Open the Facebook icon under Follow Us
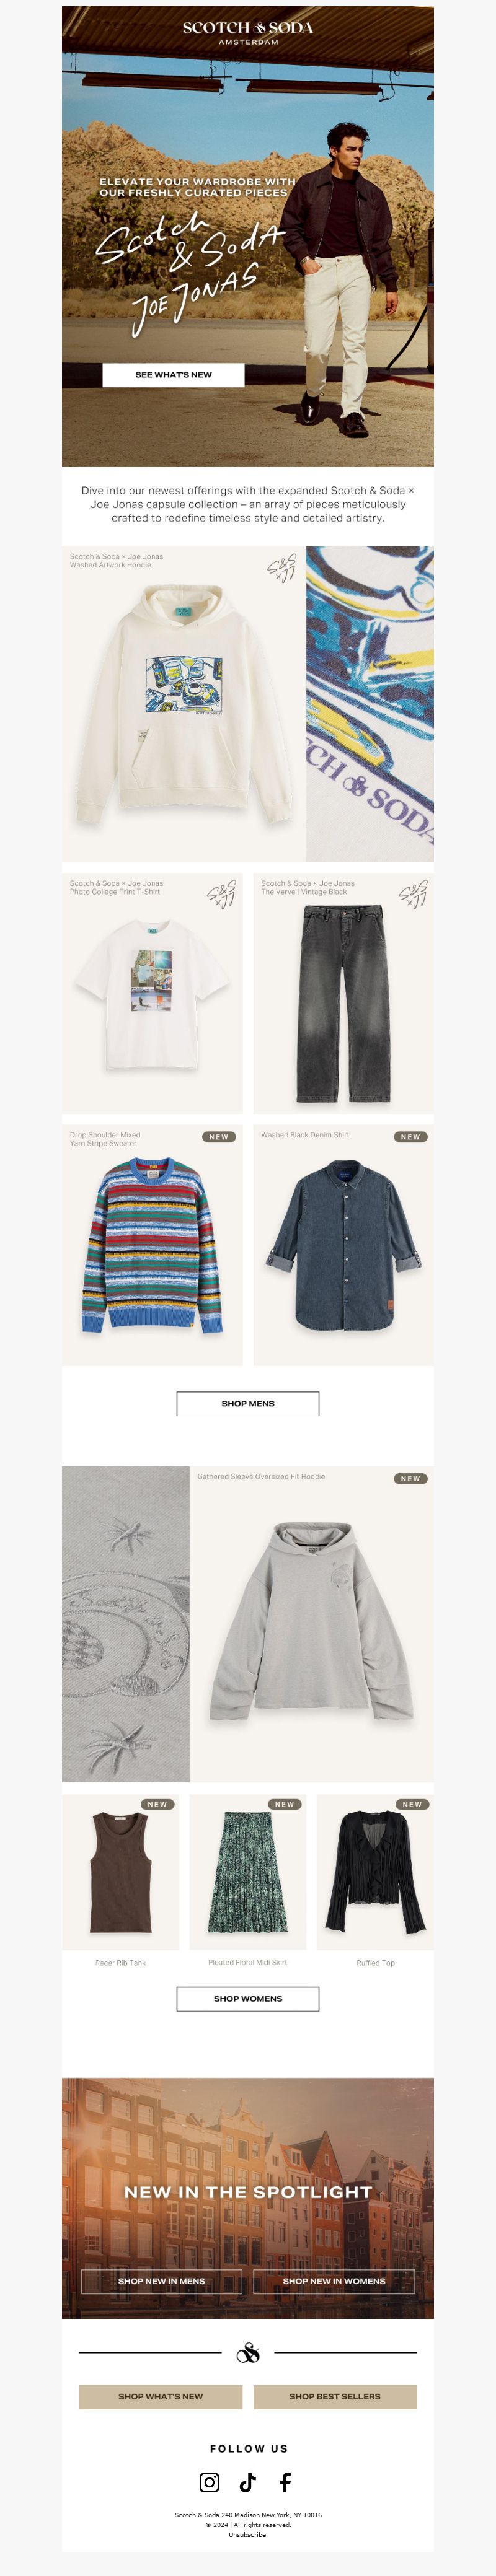The width and height of the screenshot is (496, 2576). pos(285,2482)
